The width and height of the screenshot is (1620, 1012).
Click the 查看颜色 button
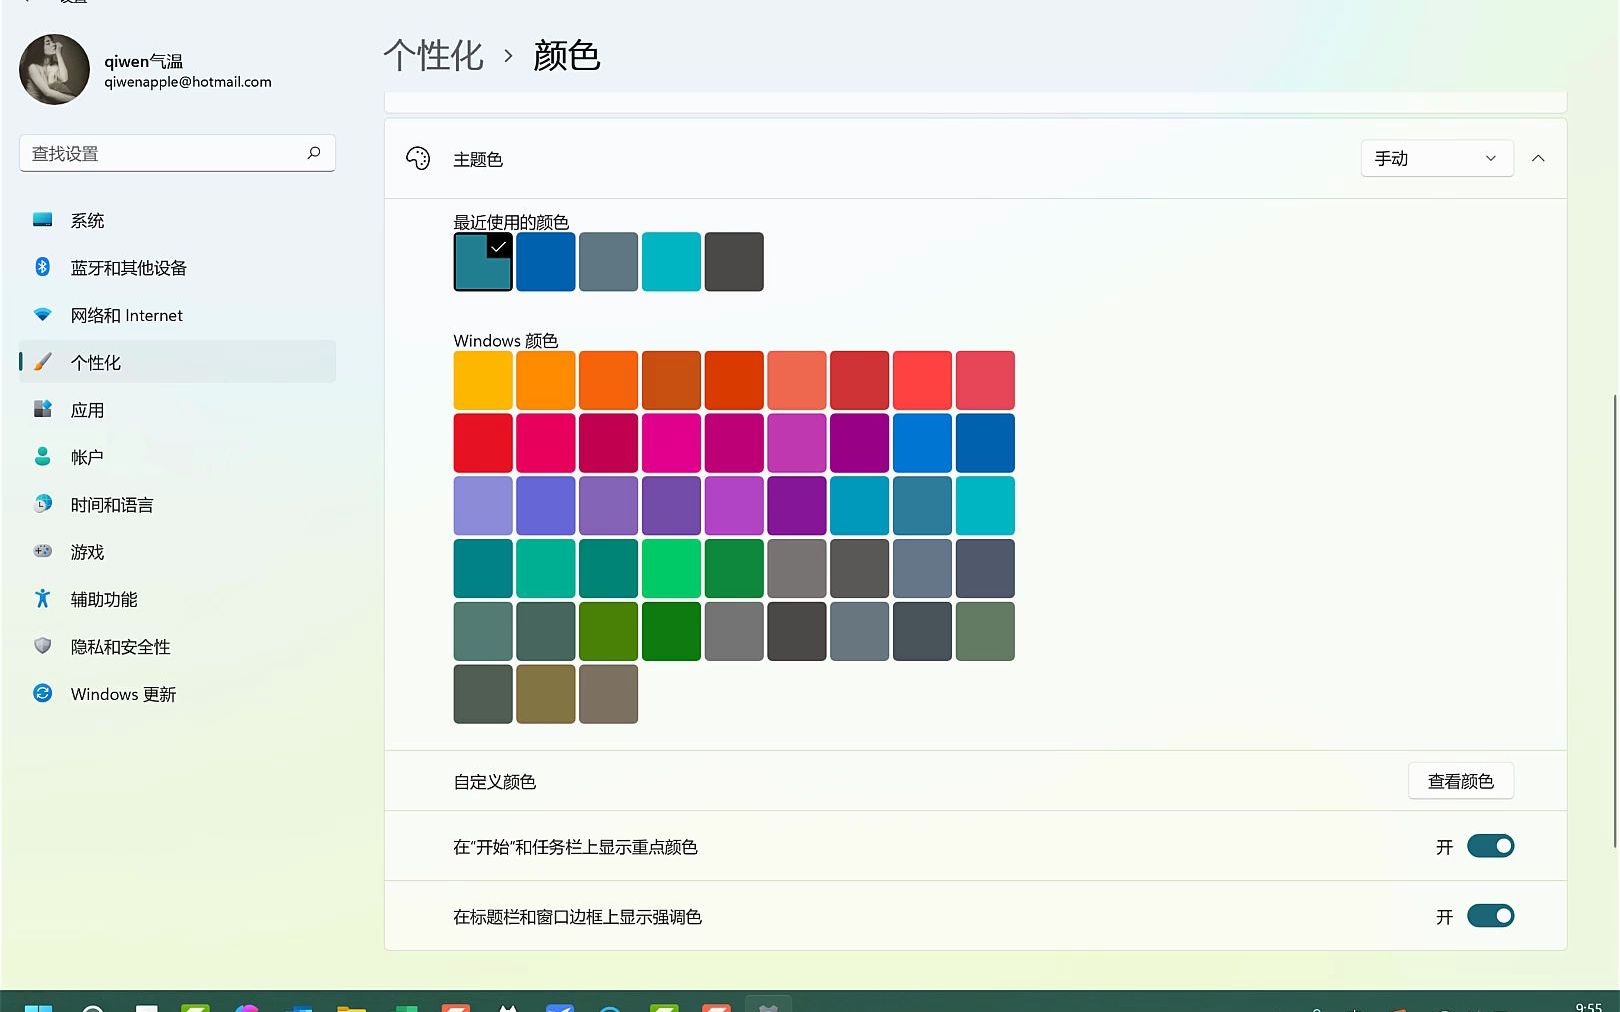tap(1460, 781)
